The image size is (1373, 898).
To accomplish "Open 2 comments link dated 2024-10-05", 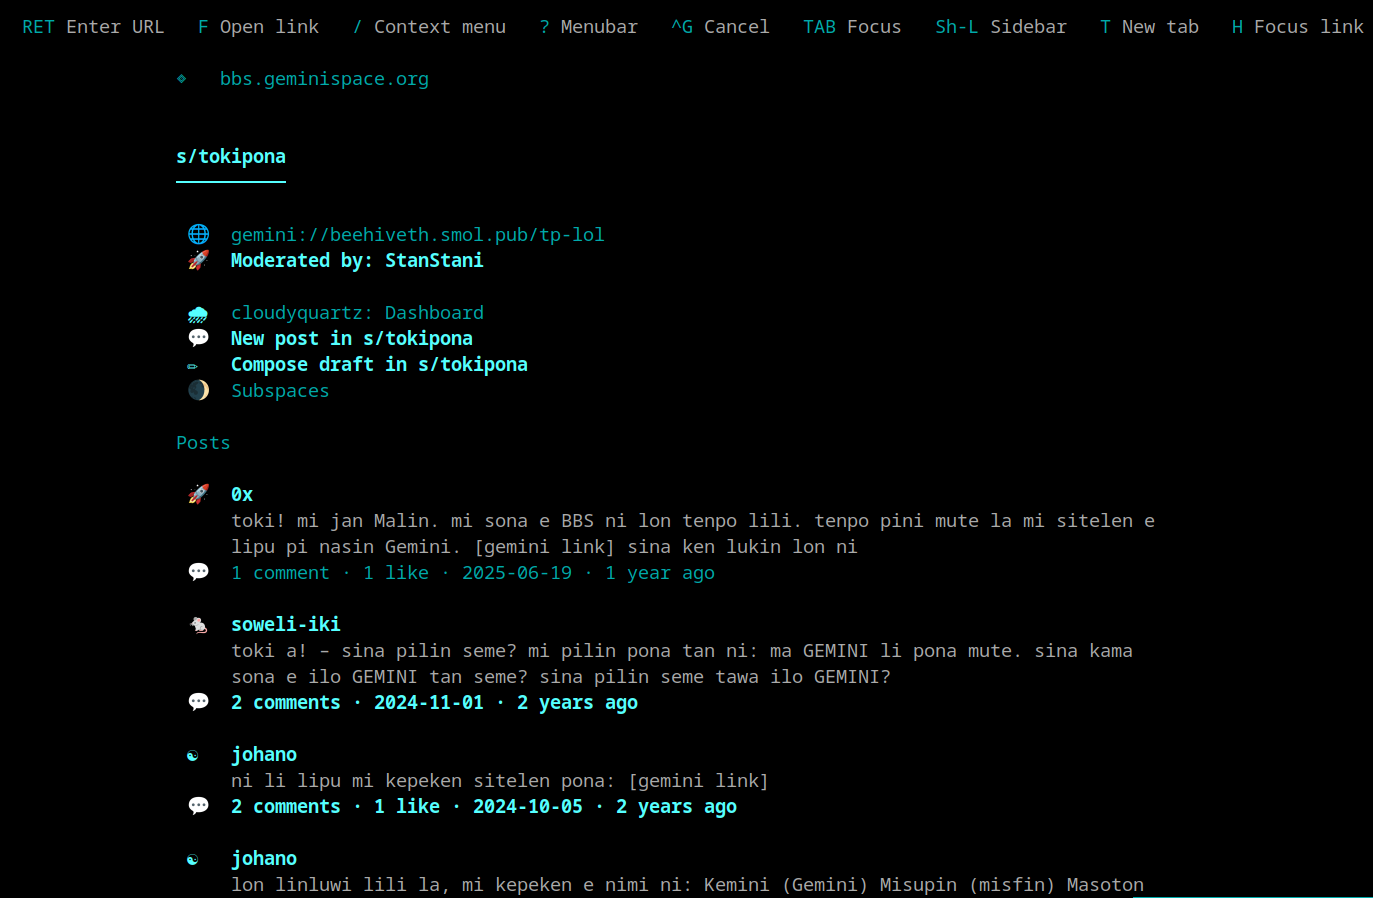I will pyautogui.click(x=484, y=807).
